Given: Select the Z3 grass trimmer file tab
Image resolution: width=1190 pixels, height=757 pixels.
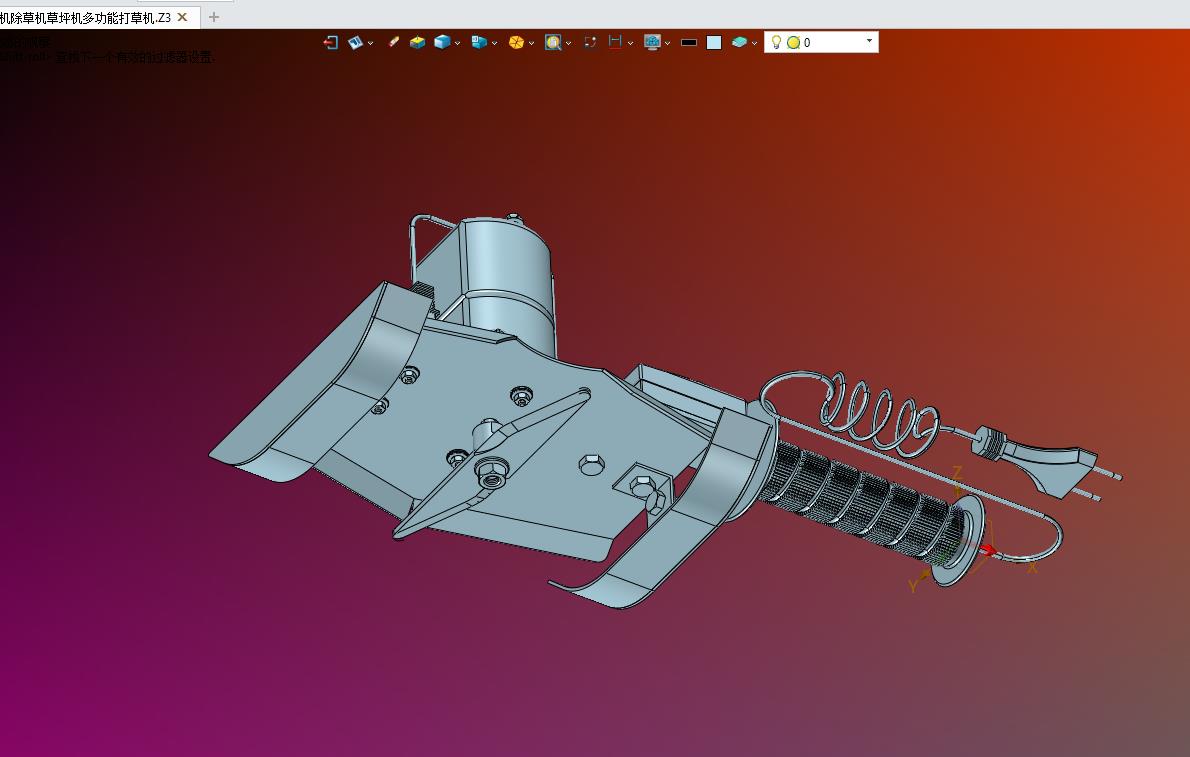Looking at the screenshot, I should (86, 17).
